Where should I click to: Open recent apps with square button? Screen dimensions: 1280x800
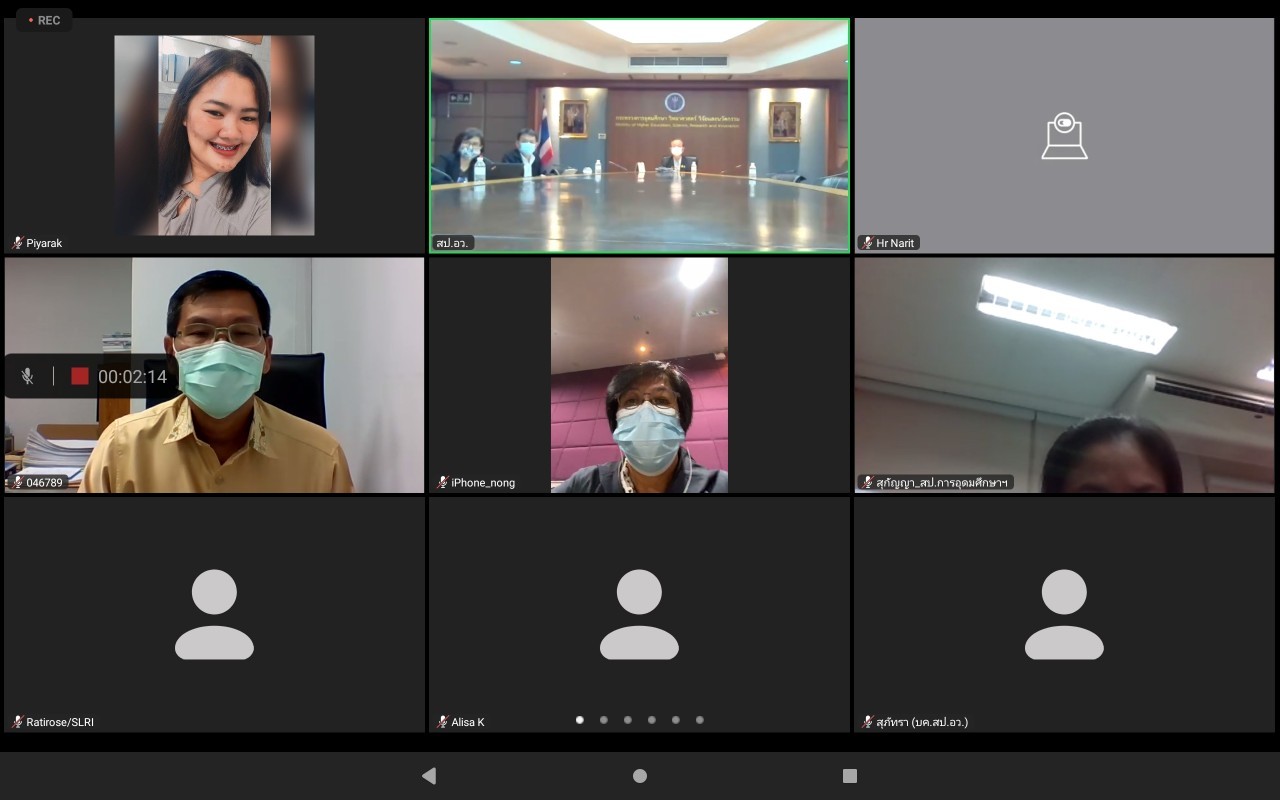point(850,776)
